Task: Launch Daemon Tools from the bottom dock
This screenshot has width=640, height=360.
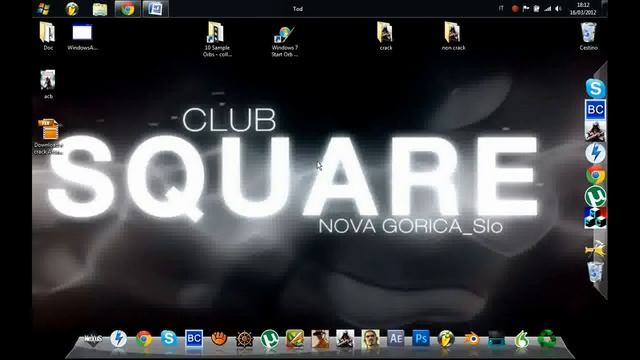Action: coord(118,339)
